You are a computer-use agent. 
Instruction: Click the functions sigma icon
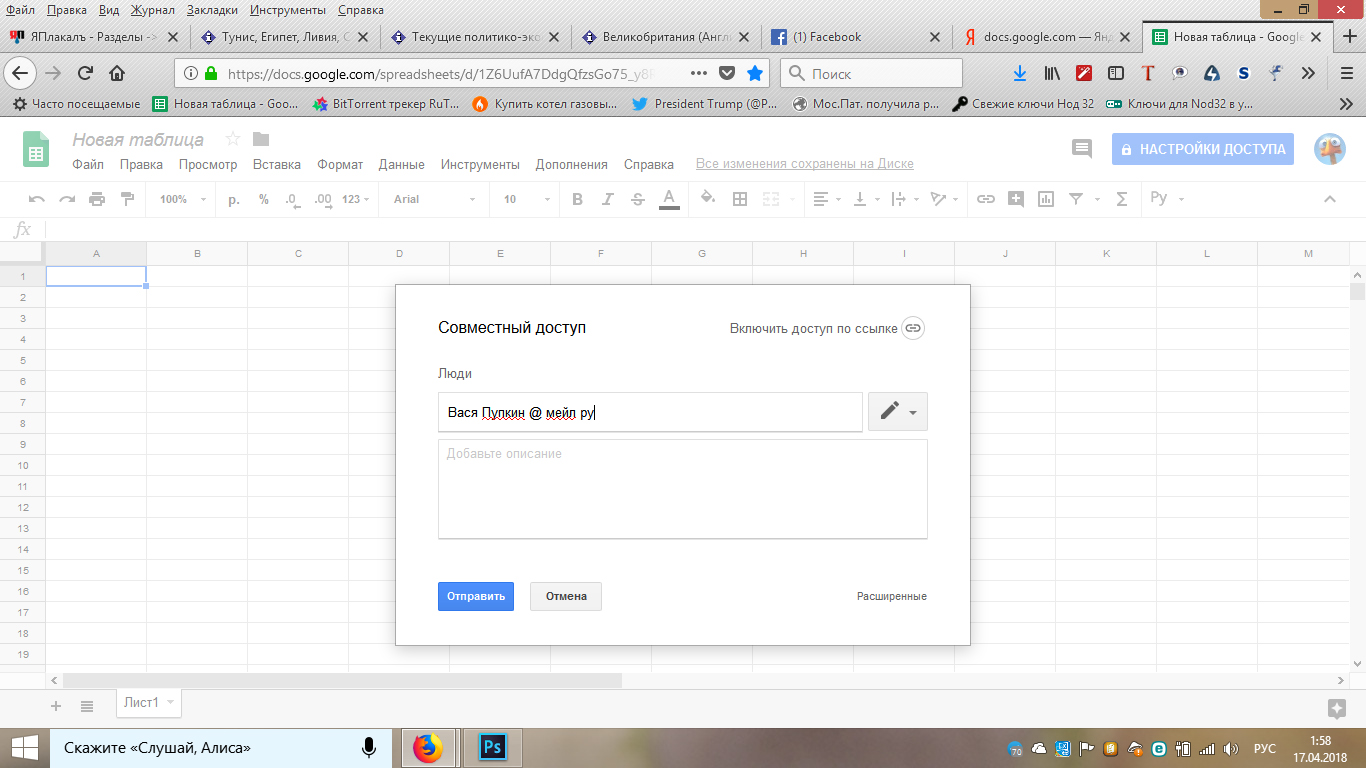pyautogui.click(x=1122, y=199)
